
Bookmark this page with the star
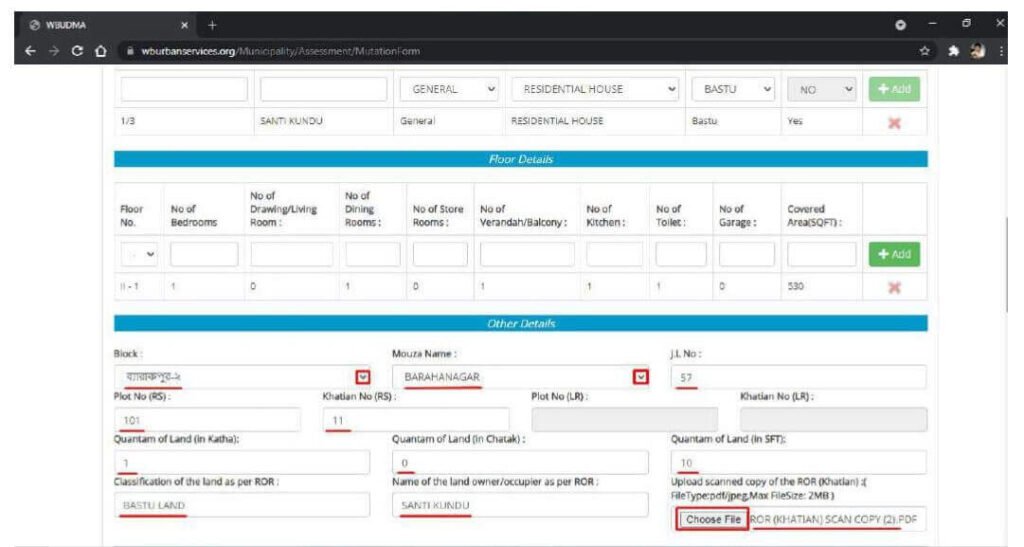click(x=925, y=51)
